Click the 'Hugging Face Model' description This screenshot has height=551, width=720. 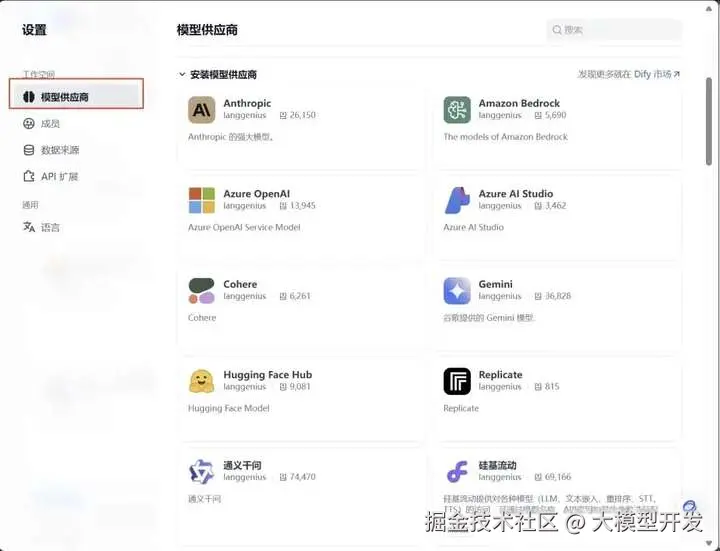229,408
